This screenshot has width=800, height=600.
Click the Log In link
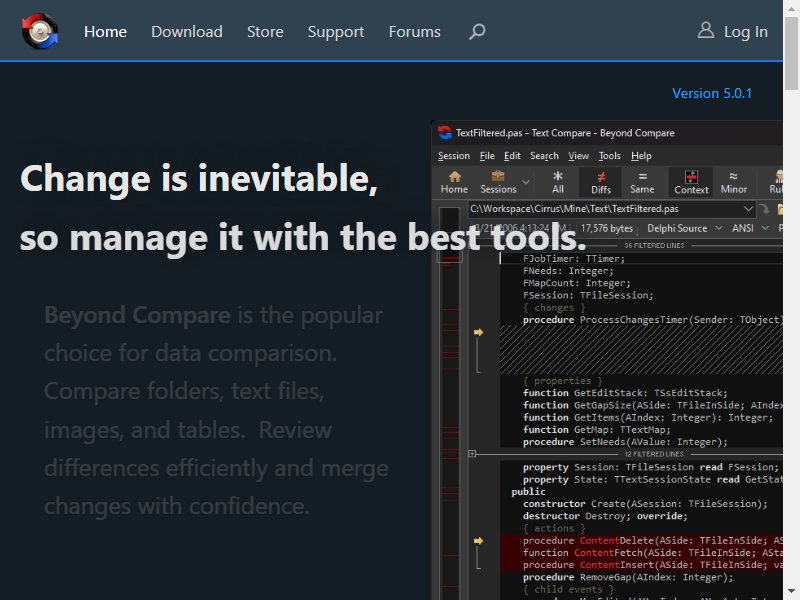click(x=733, y=32)
